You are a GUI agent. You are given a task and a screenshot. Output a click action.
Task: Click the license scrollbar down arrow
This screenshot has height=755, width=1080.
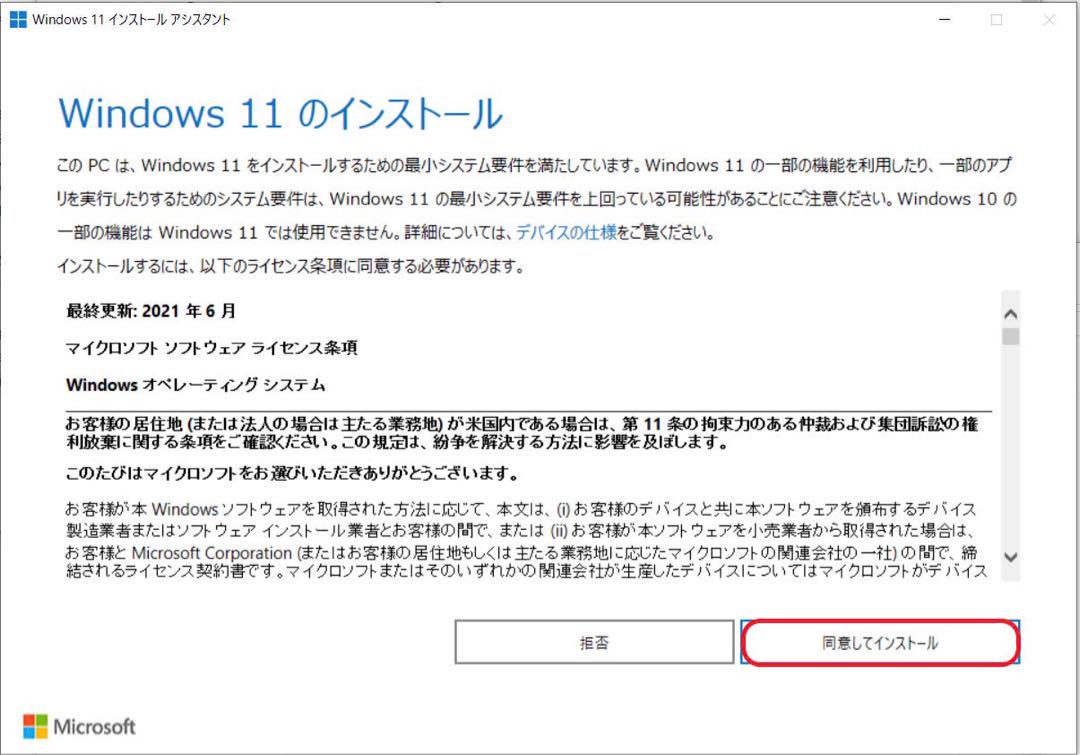coord(1010,557)
